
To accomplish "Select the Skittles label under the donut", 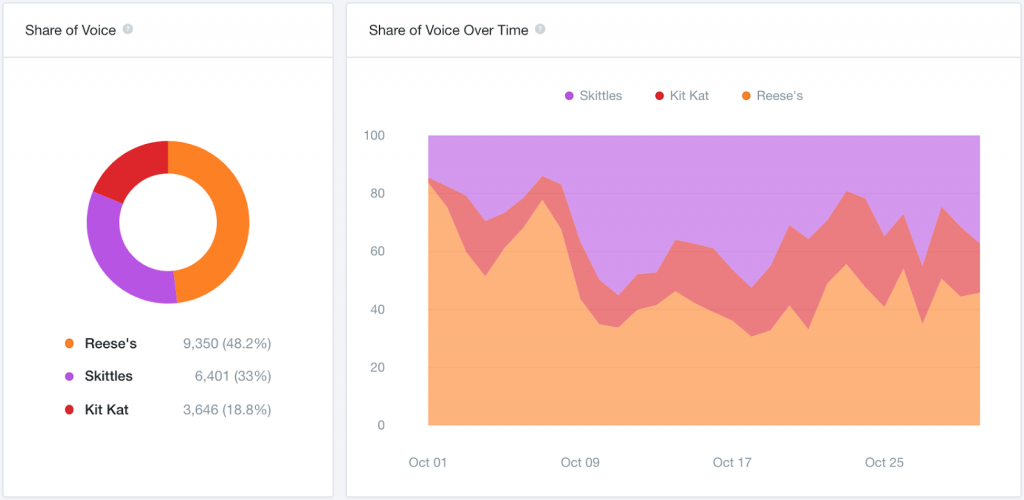I will 109,377.
